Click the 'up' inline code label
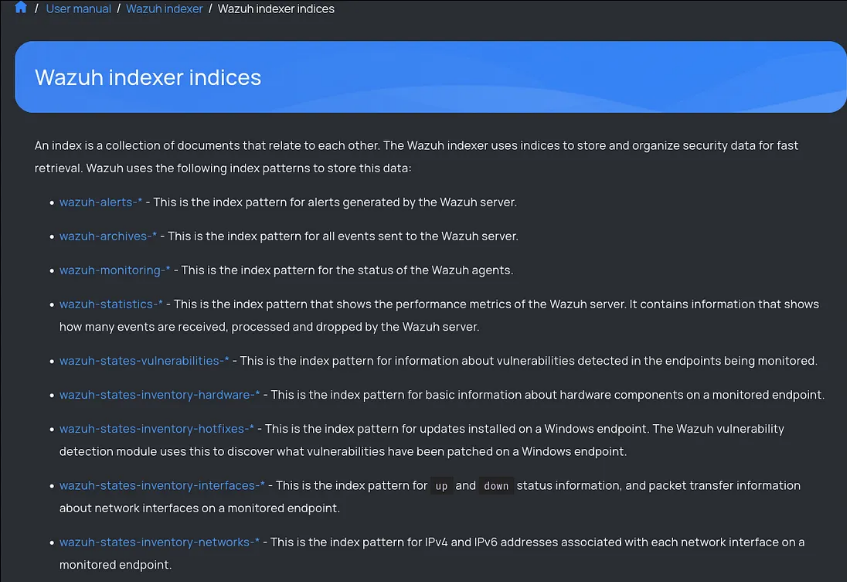The width and height of the screenshot is (847, 582). click(x=441, y=486)
